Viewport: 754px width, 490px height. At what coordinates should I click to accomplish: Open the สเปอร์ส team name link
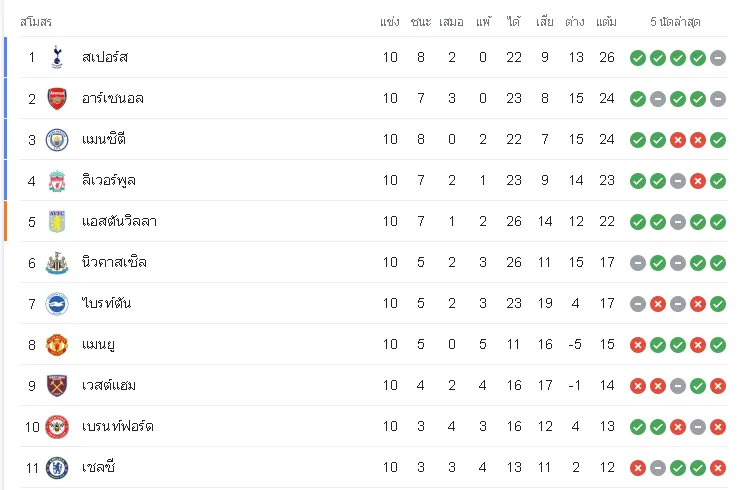(105, 57)
